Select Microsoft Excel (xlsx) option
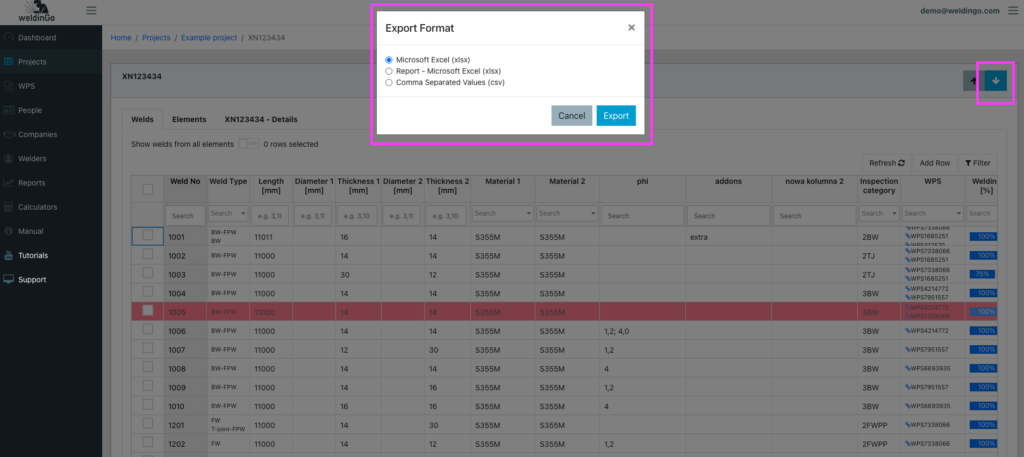1024x457 pixels. (389, 60)
